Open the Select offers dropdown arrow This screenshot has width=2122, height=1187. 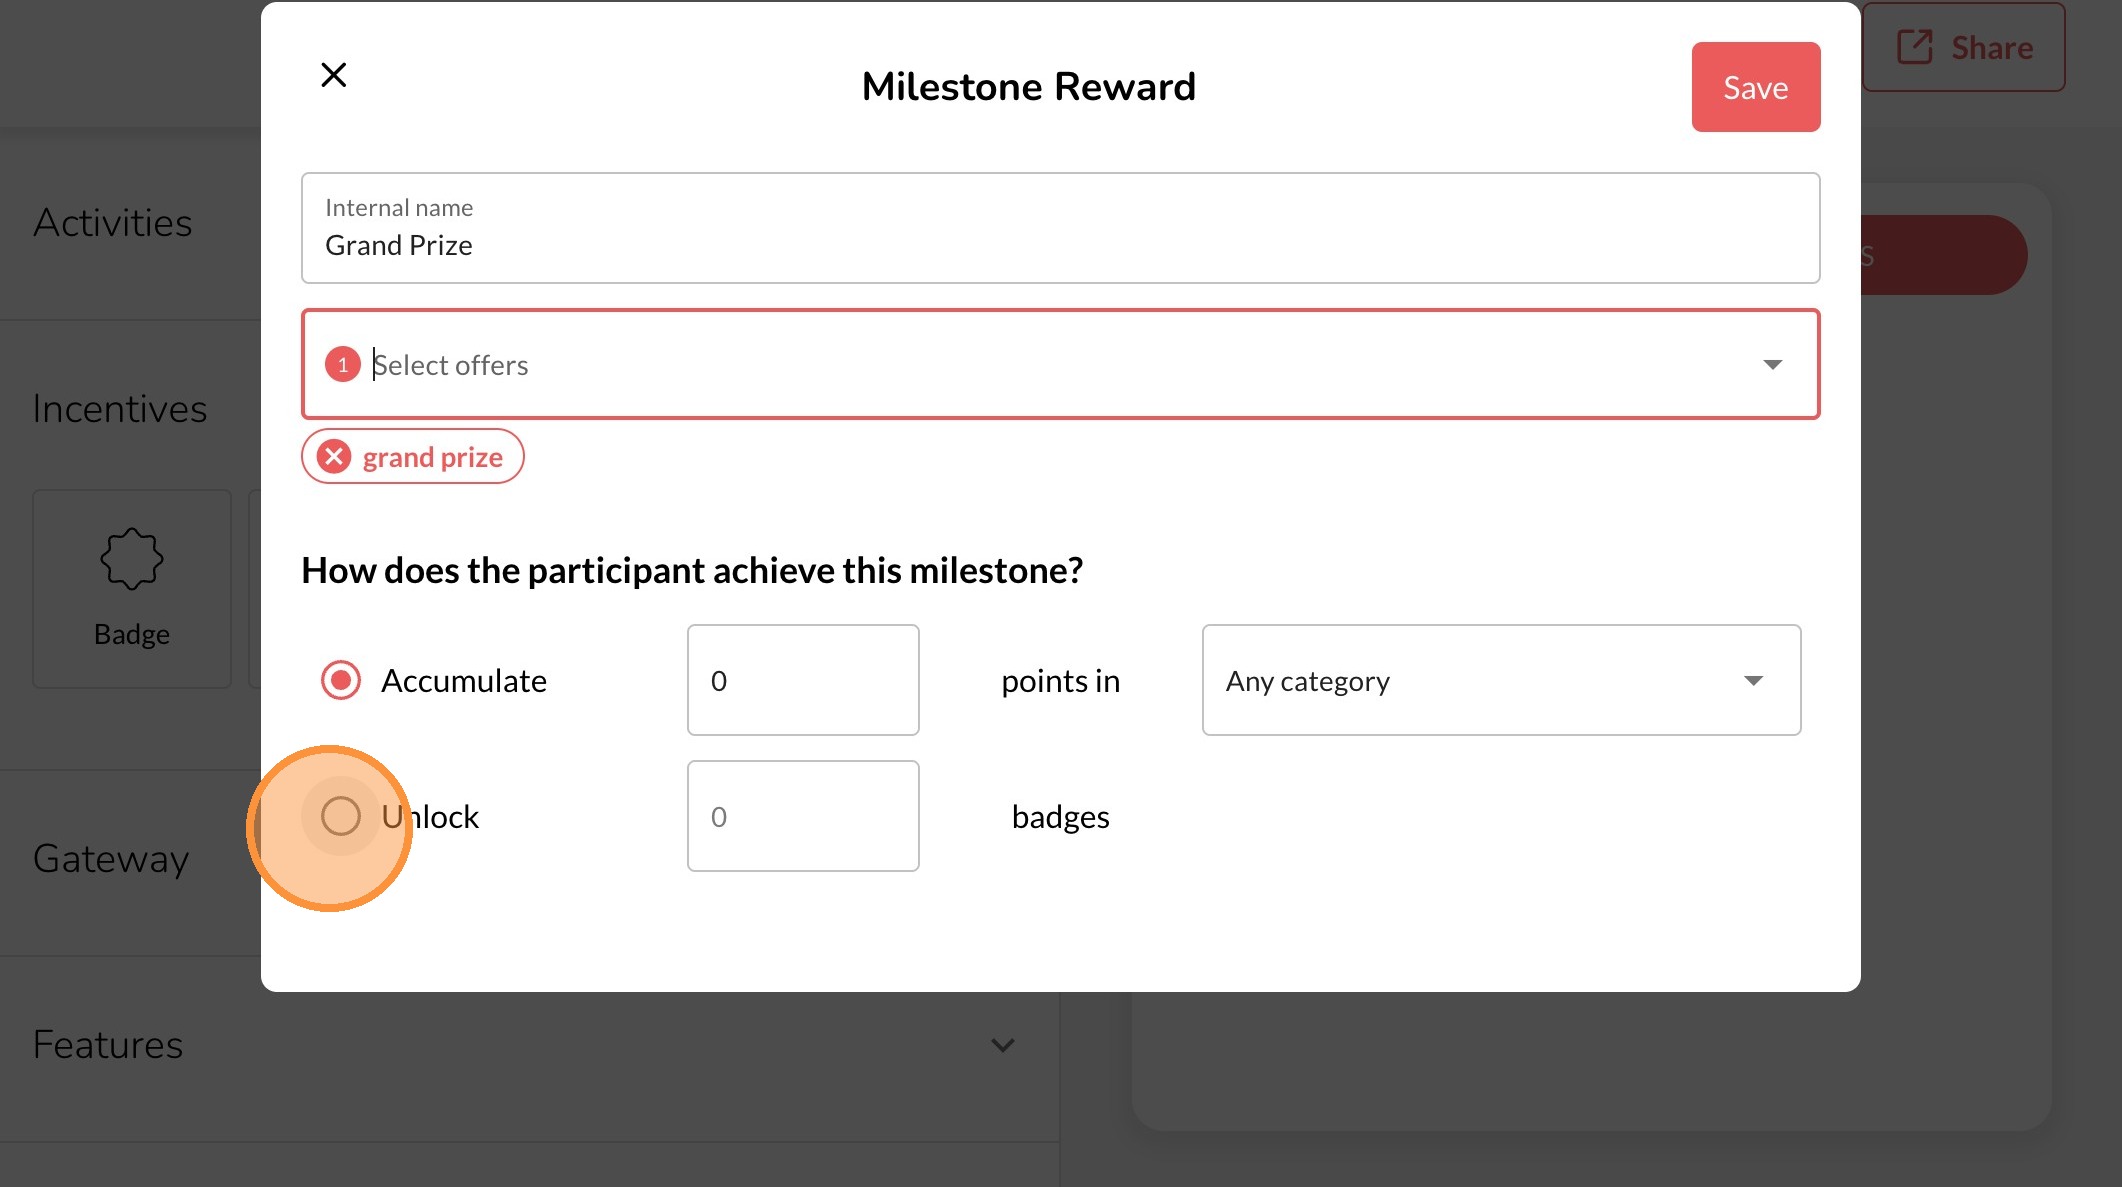point(1772,365)
